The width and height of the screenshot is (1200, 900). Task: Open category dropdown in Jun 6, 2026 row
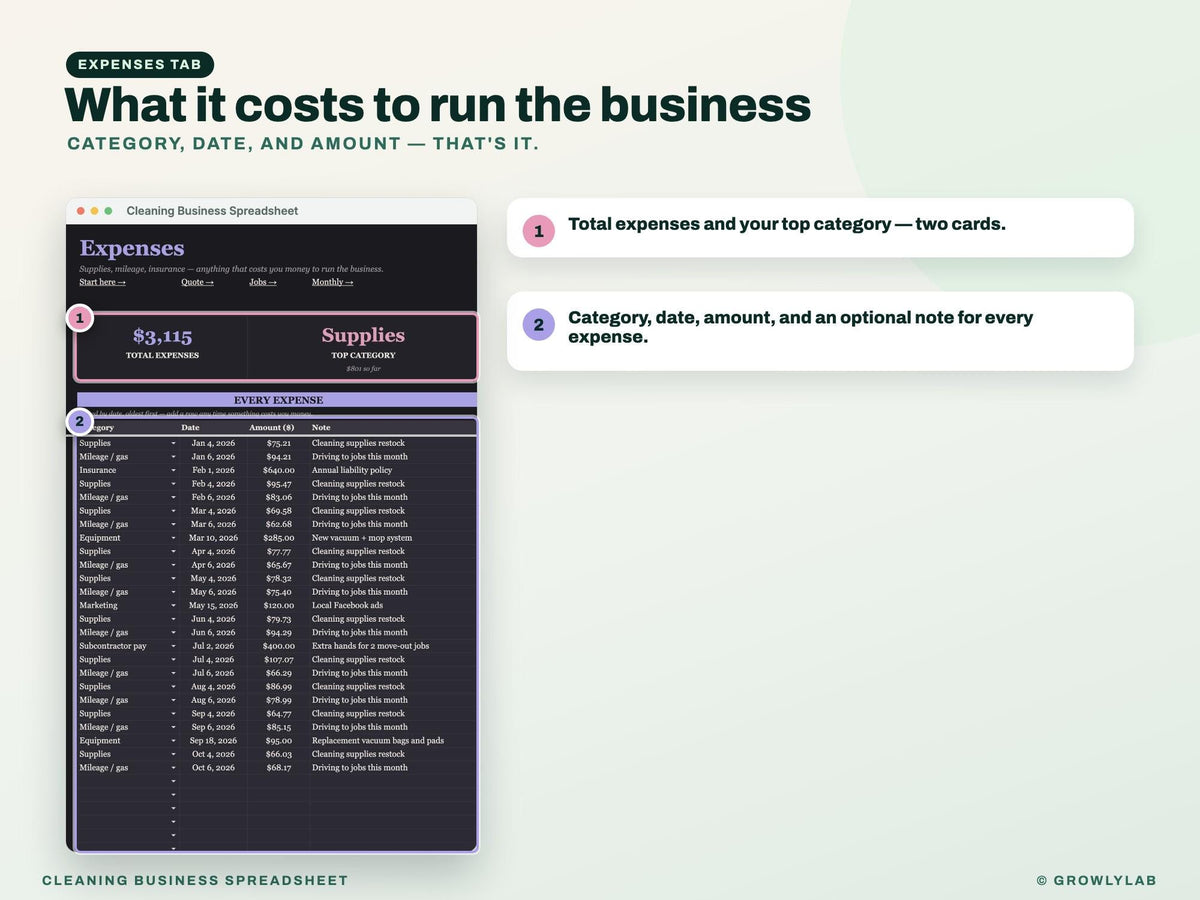(173, 632)
